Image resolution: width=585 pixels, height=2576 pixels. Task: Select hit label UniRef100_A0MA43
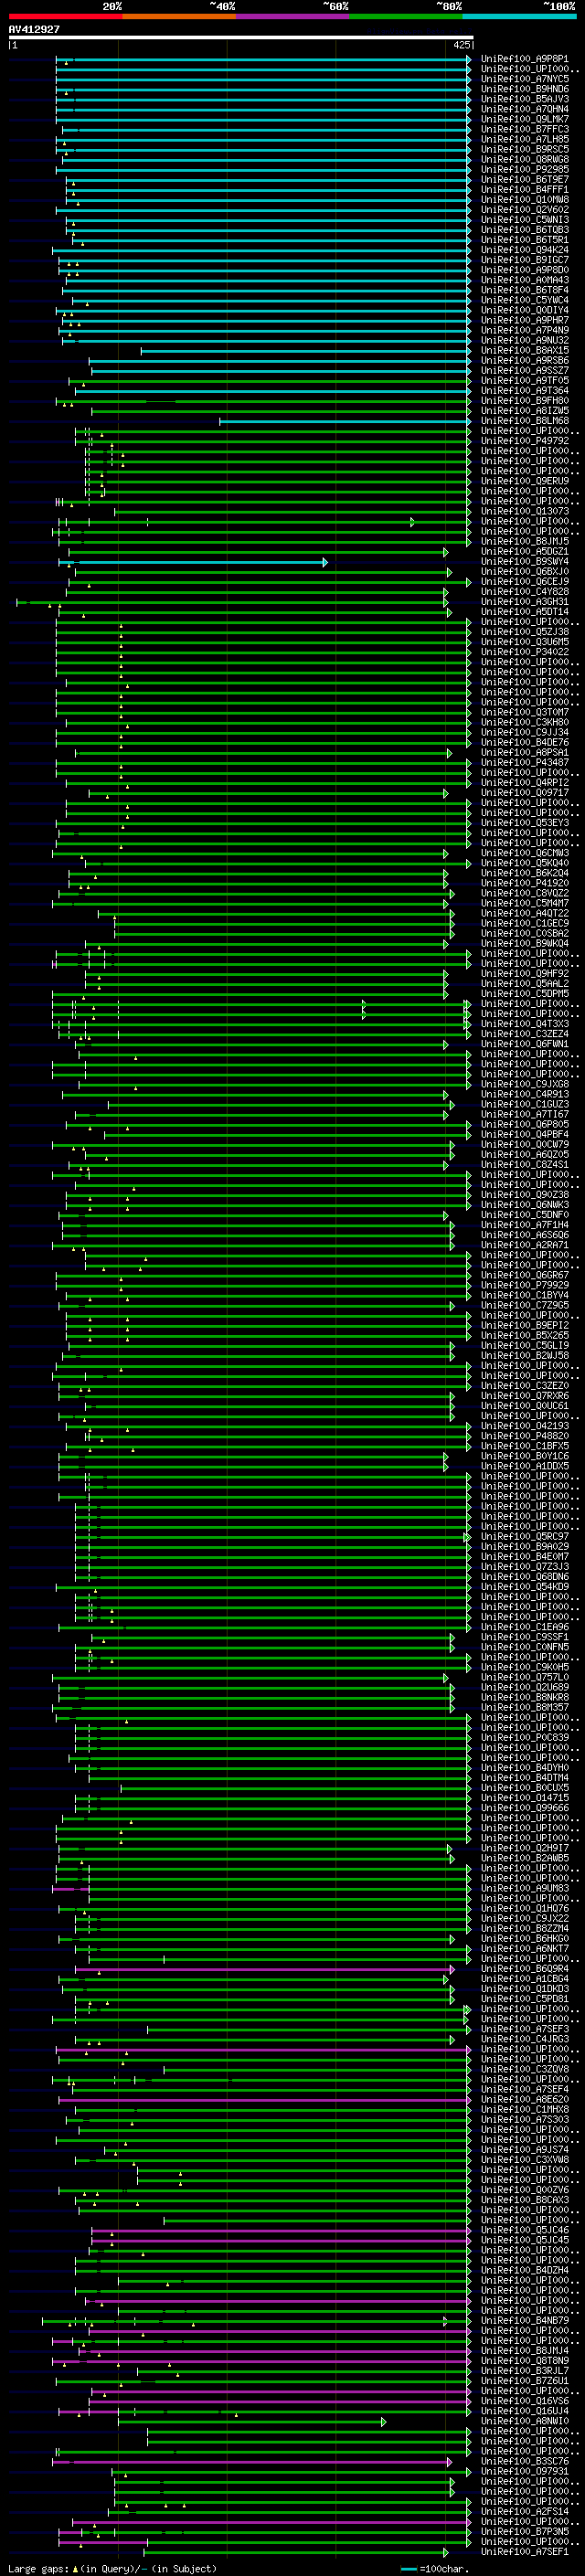click(x=525, y=280)
